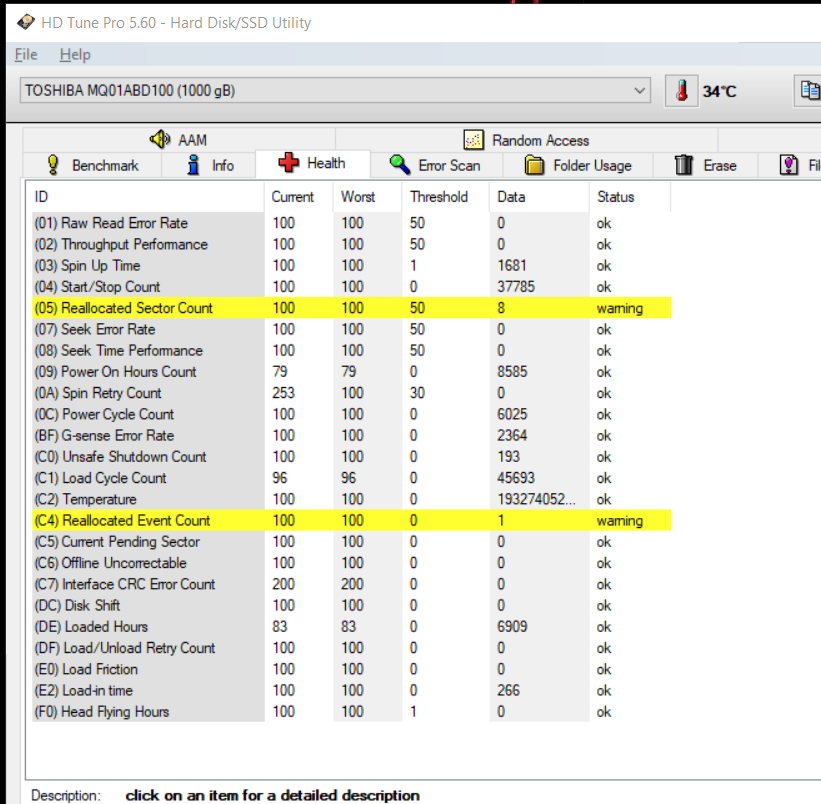This screenshot has height=804, width=821.
Task: Click the thermometer temperature icon
Action: point(681,91)
